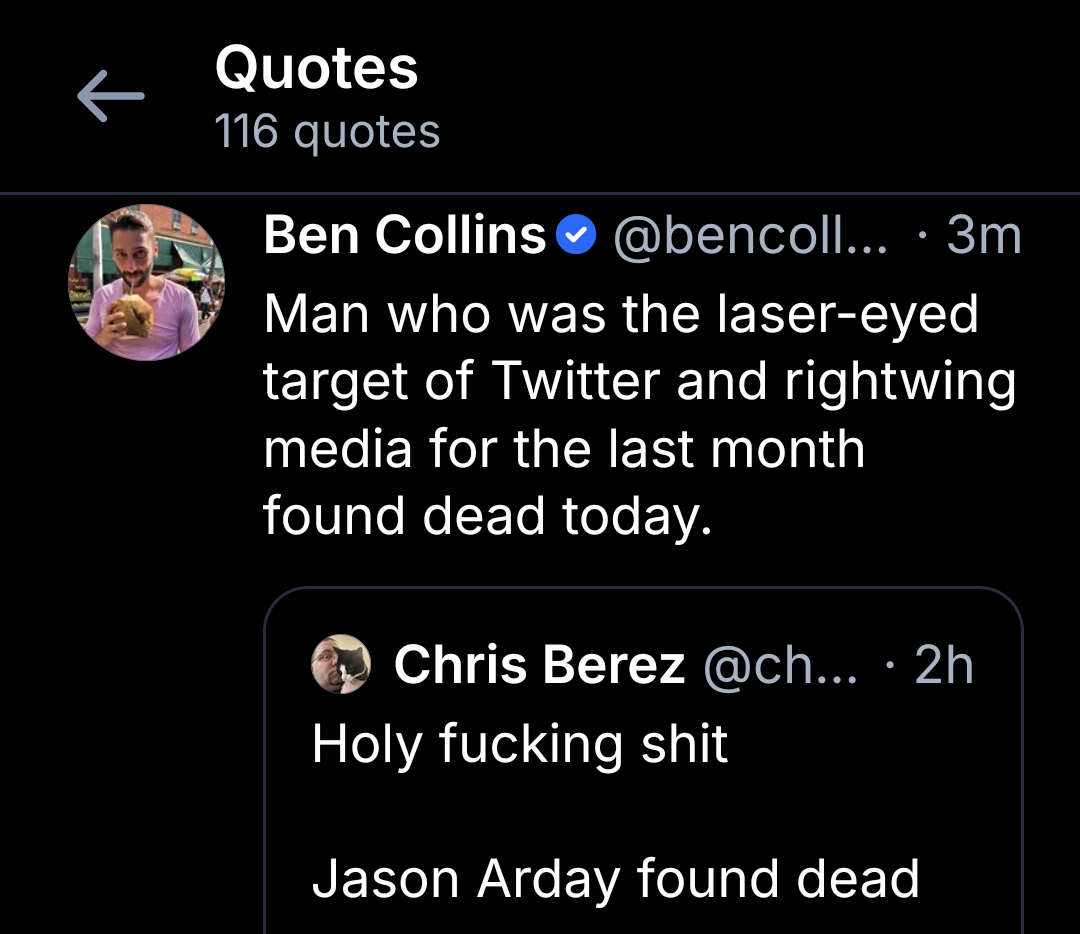Image resolution: width=1080 pixels, height=934 pixels.
Task: Click the 3m timestamp
Action: [984, 236]
